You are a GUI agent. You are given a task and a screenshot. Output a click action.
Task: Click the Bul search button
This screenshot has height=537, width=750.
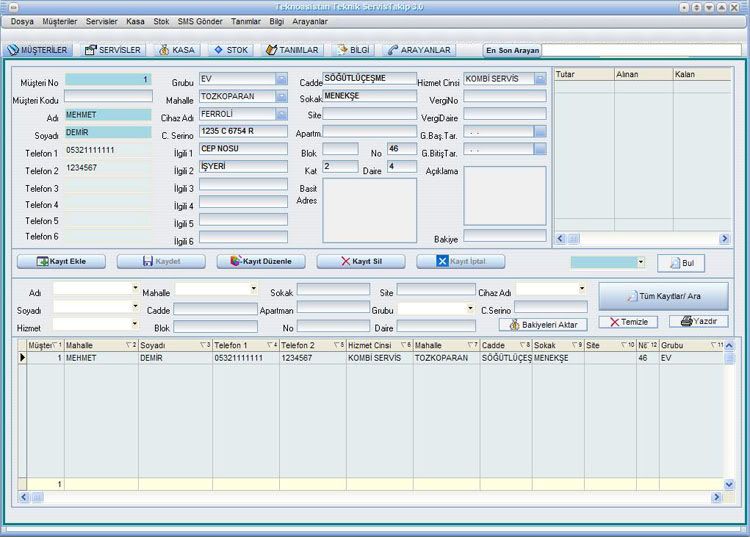coord(681,263)
